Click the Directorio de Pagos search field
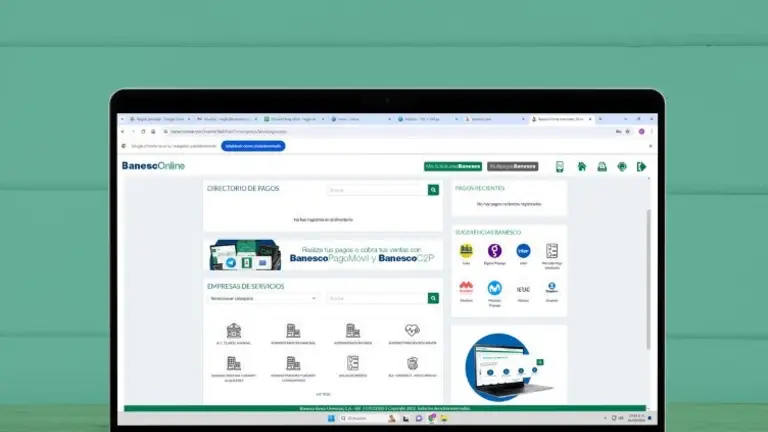The height and width of the screenshot is (432, 768). click(377, 189)
